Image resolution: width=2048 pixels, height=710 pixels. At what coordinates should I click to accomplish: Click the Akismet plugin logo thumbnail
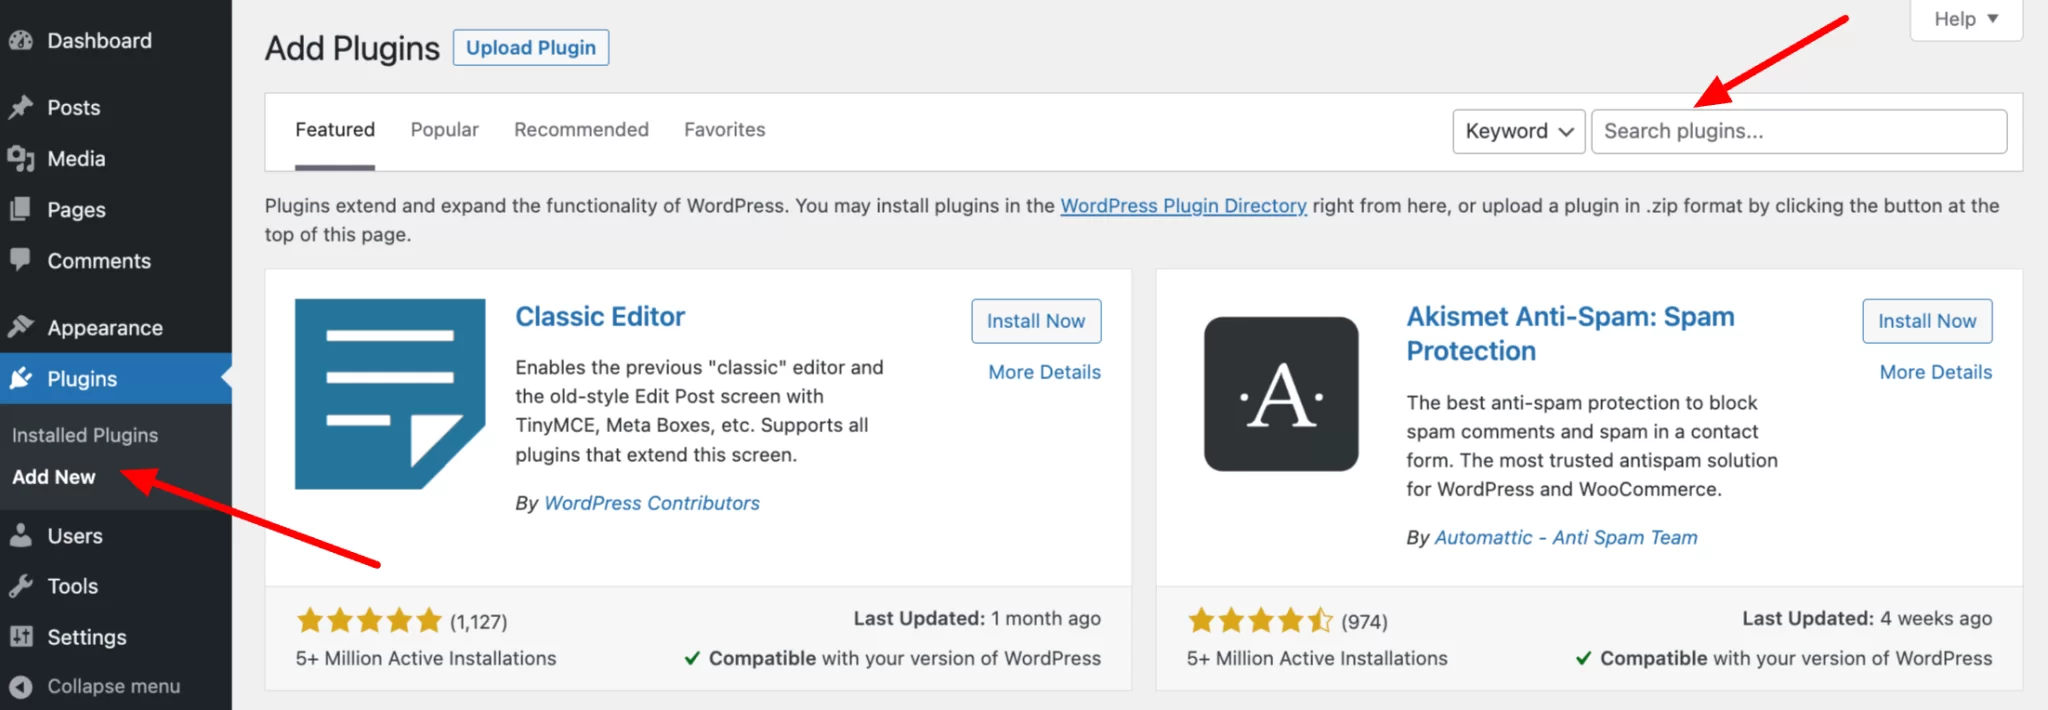pos(1281,394)
